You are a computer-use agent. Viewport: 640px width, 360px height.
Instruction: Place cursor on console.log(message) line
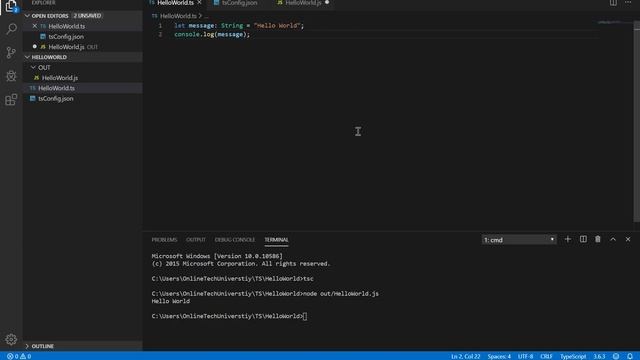(212, 35)
